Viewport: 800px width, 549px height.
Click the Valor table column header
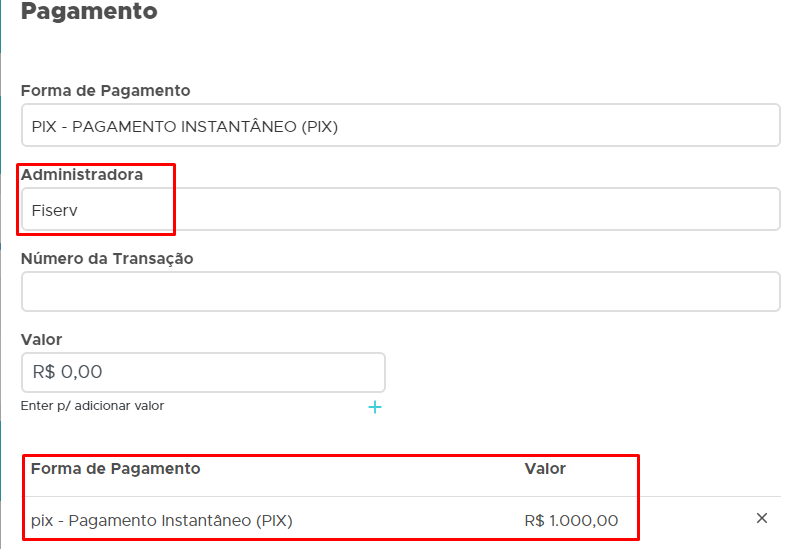[545, 468]
